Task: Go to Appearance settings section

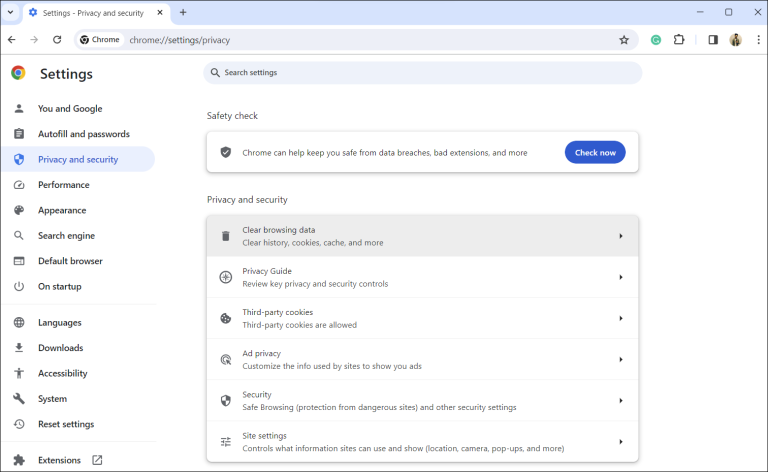Action: [62, 210]
